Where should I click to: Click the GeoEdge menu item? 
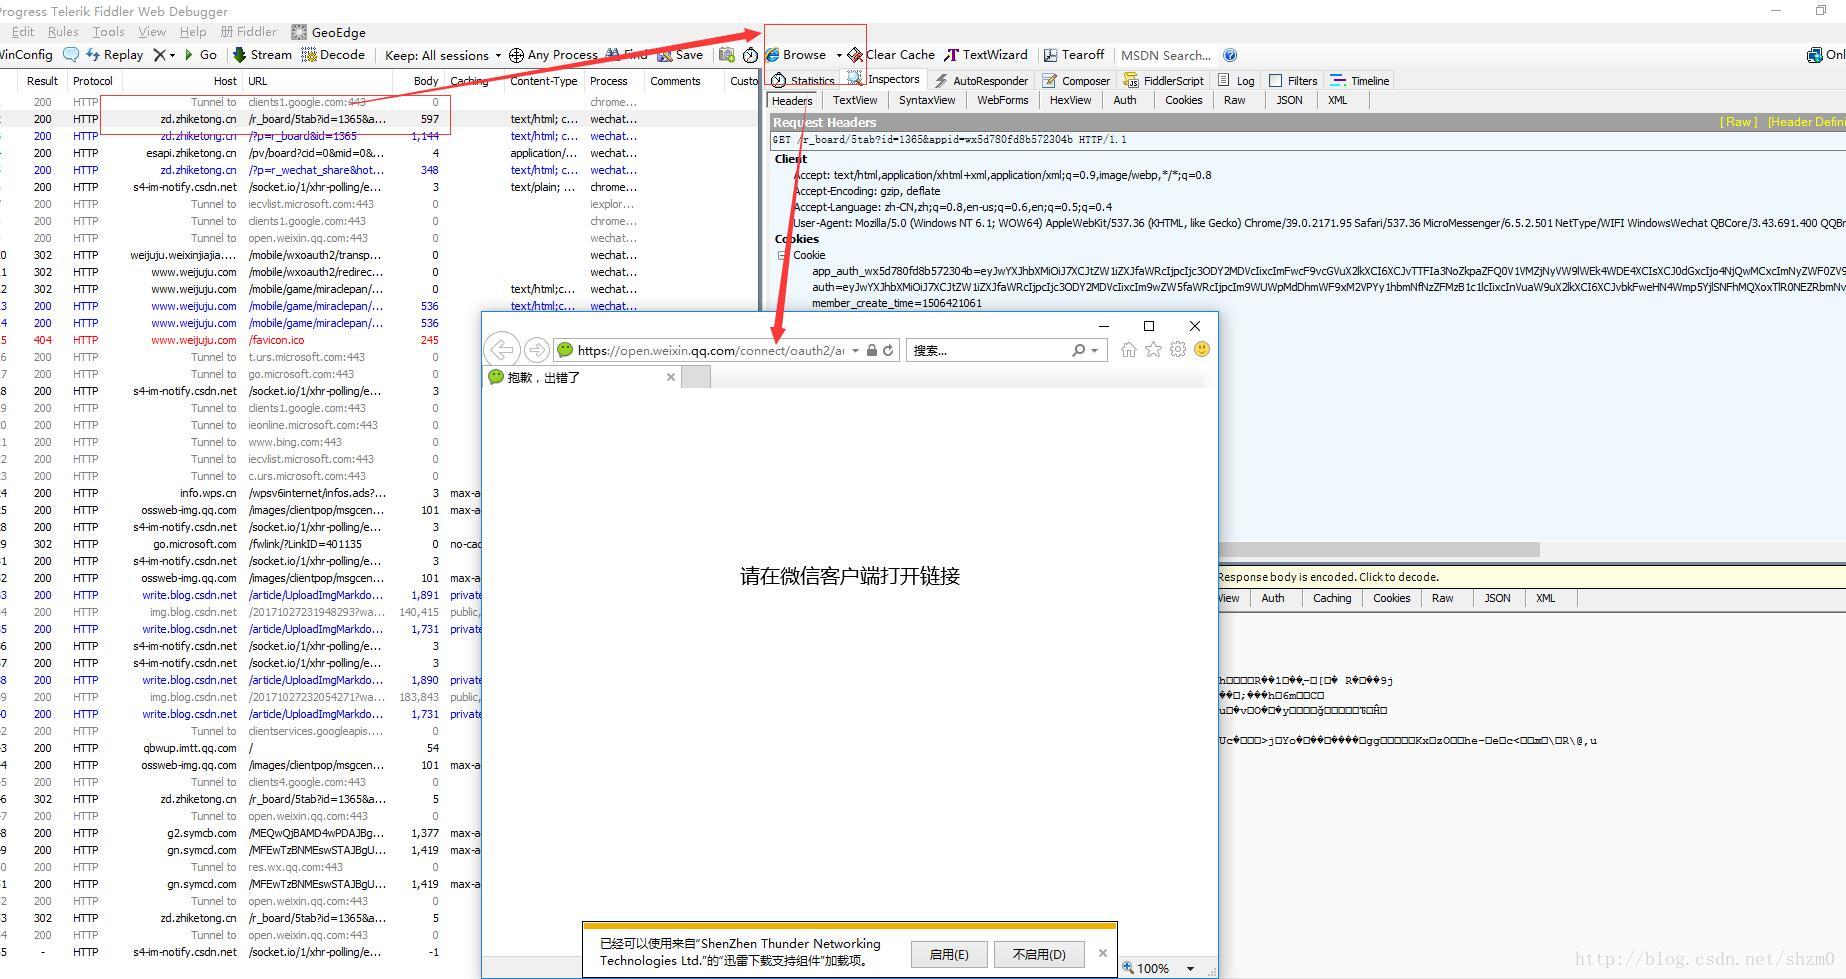tap(329, 32)
